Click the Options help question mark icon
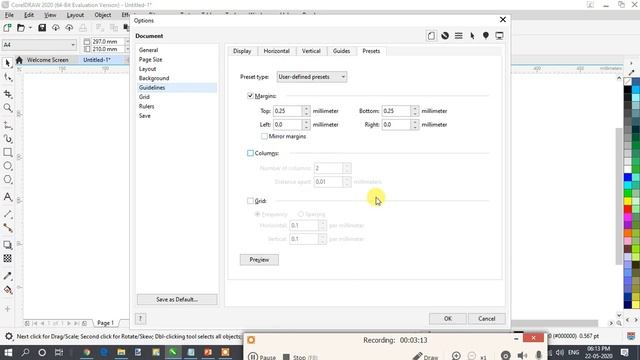Screen dimensions: 640x360 click(140, 318)
